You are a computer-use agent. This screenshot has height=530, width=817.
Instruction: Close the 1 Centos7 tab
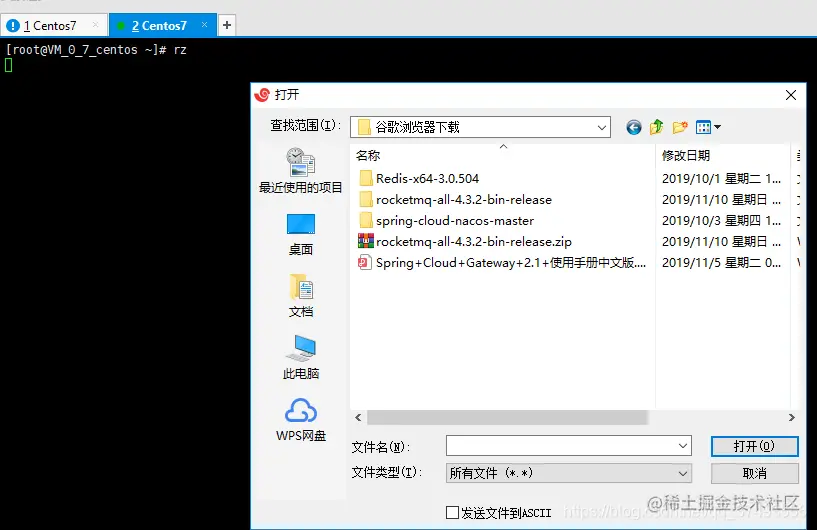pyautogui.click(x=95, y=24)
